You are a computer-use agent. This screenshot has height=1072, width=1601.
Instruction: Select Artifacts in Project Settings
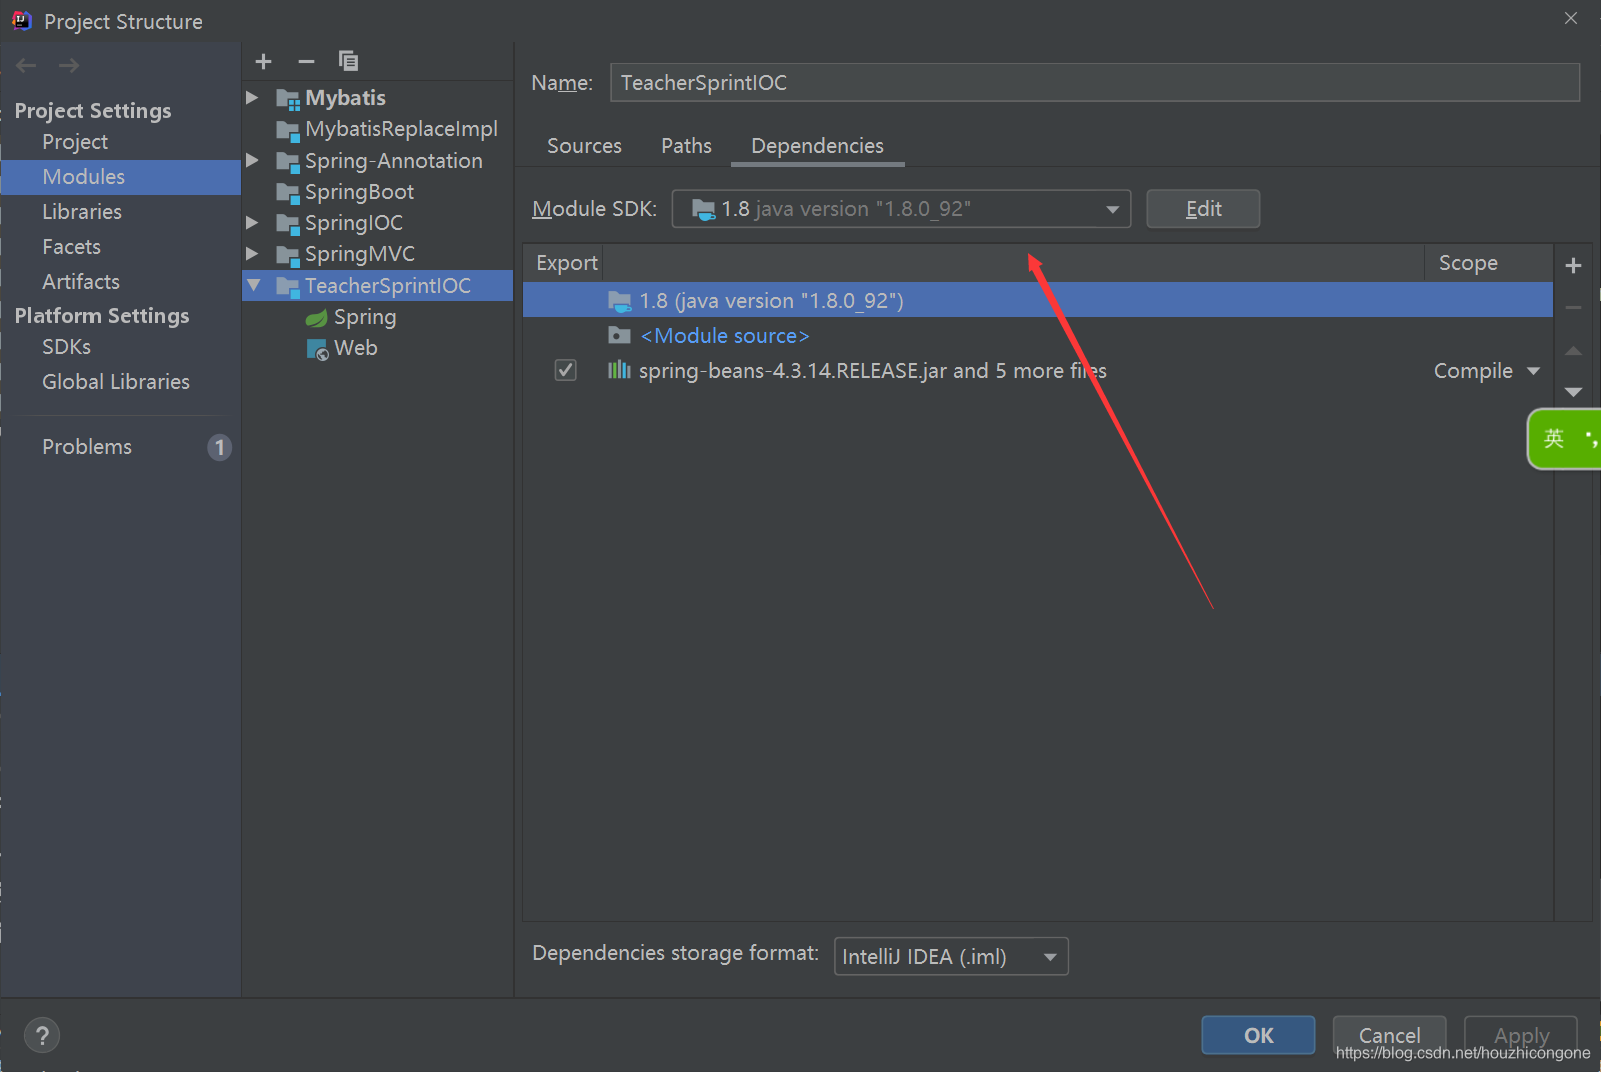coord(81,282)
